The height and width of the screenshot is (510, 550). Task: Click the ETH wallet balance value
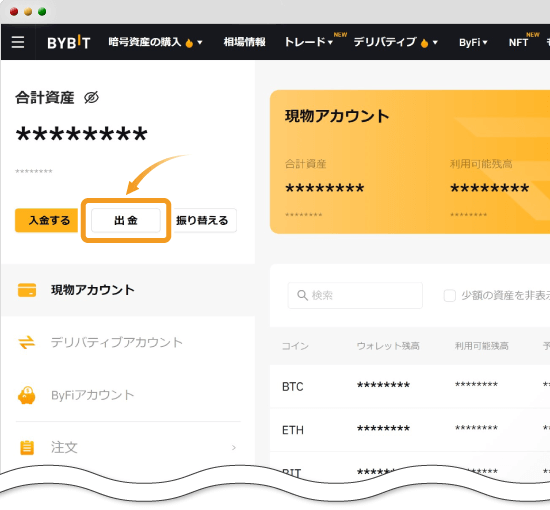[383, 428]
